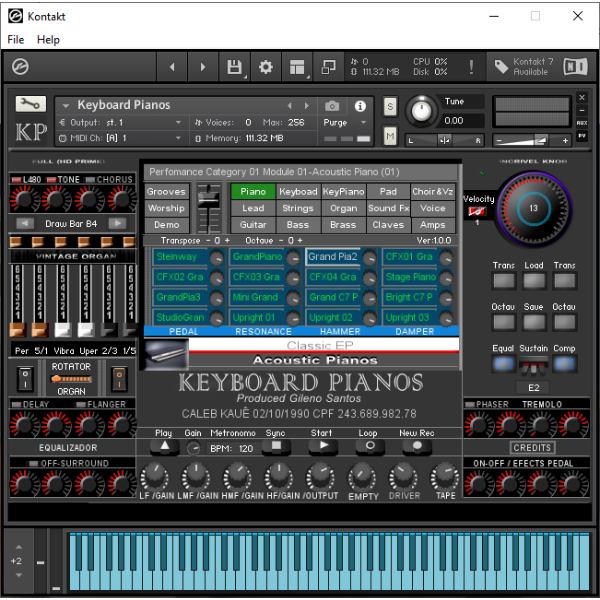Open the wrench instrument edit icon
Viewport: 600px width, 600px height.
tap(31, 104)
